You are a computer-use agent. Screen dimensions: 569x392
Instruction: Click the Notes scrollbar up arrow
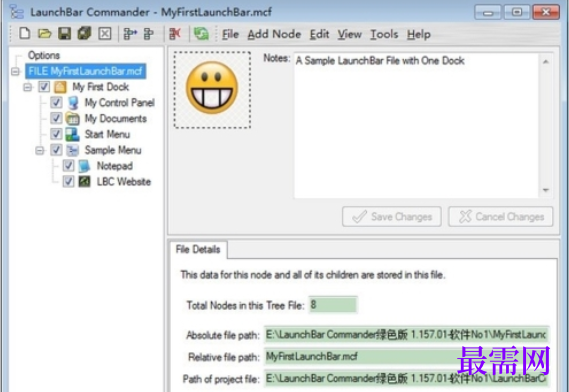545,61
